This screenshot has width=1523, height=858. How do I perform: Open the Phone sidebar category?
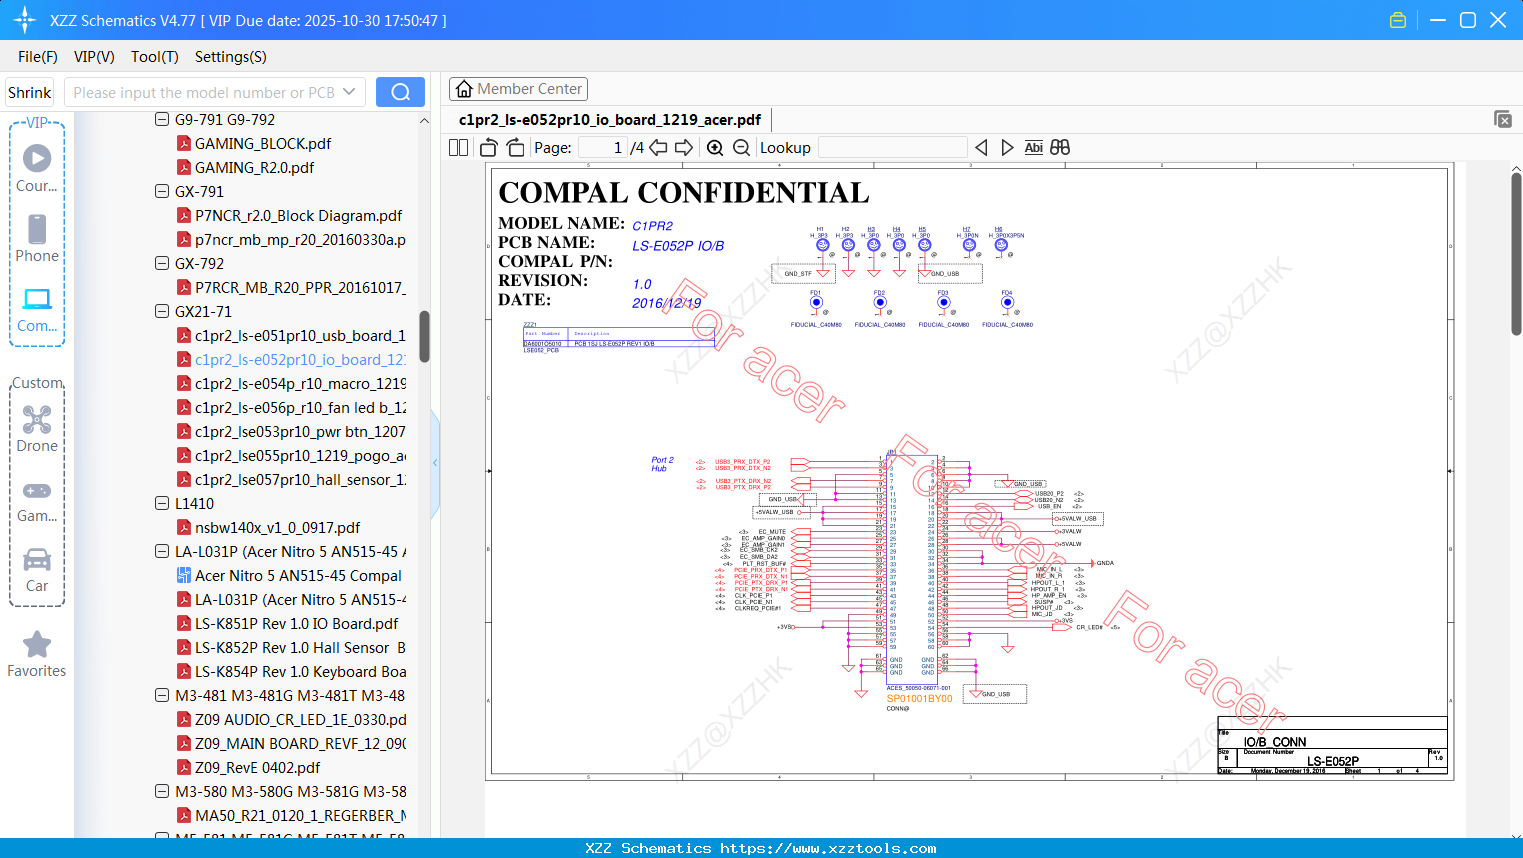[37, 238]
